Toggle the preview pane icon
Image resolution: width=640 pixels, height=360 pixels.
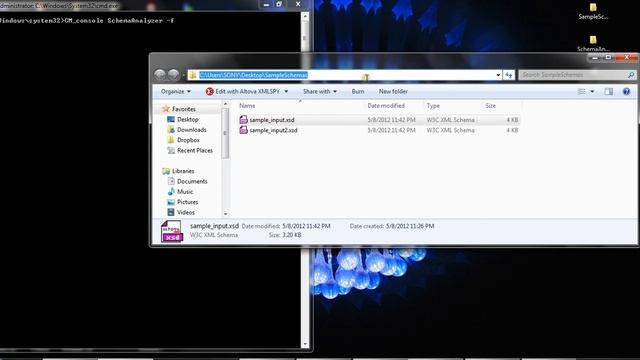point(609,91)
